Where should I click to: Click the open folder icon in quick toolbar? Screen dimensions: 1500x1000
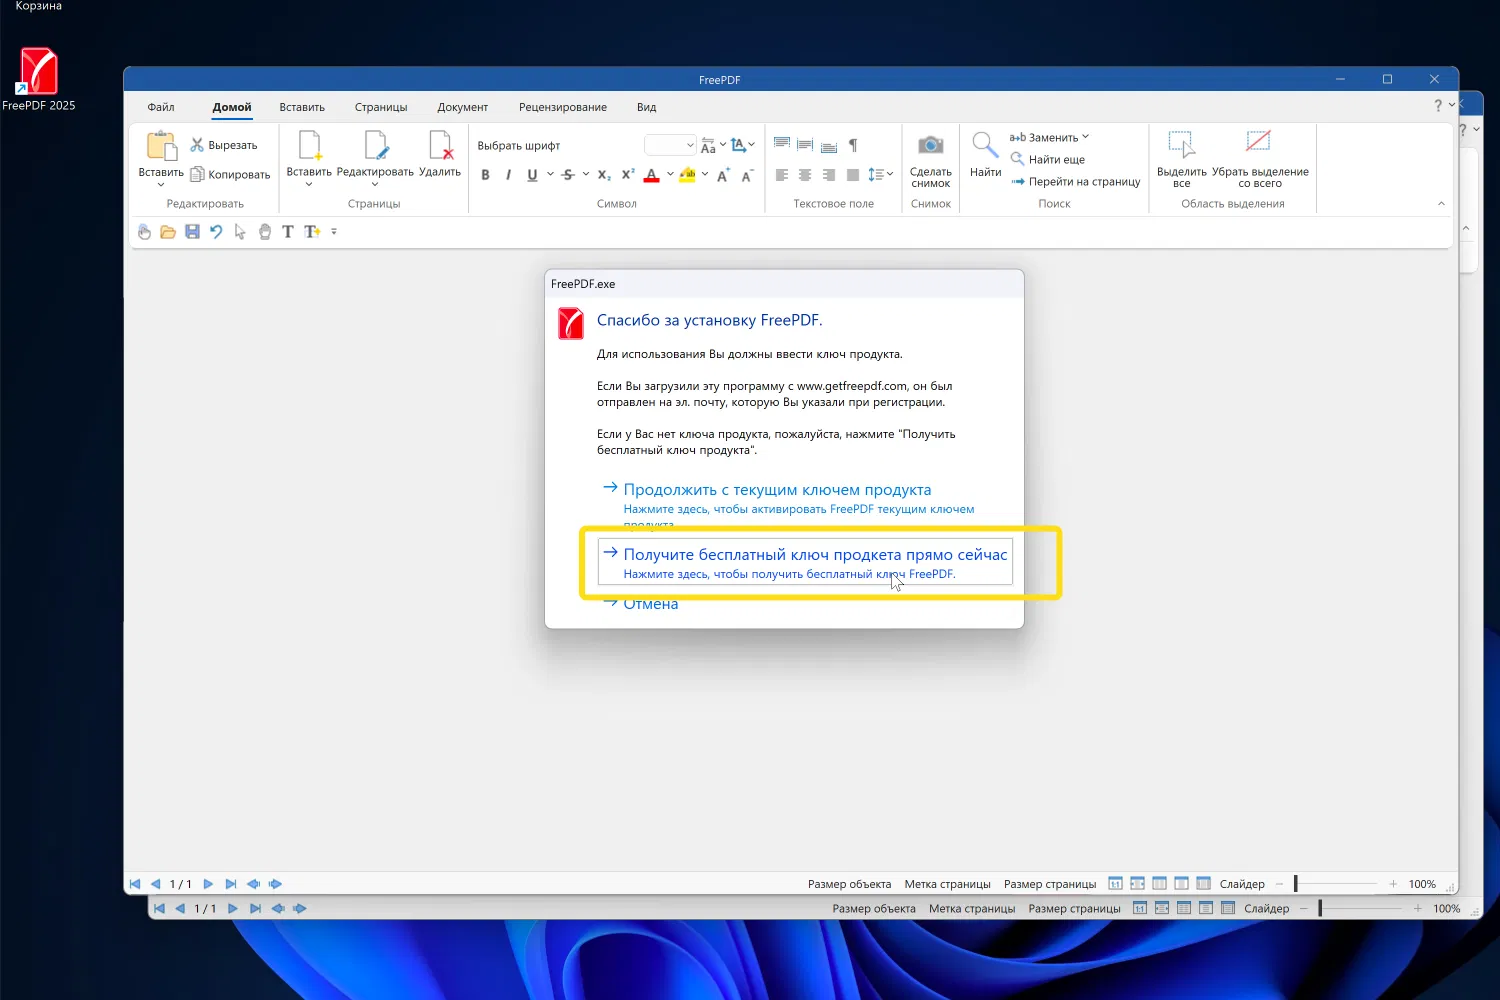tap(168, 232)
